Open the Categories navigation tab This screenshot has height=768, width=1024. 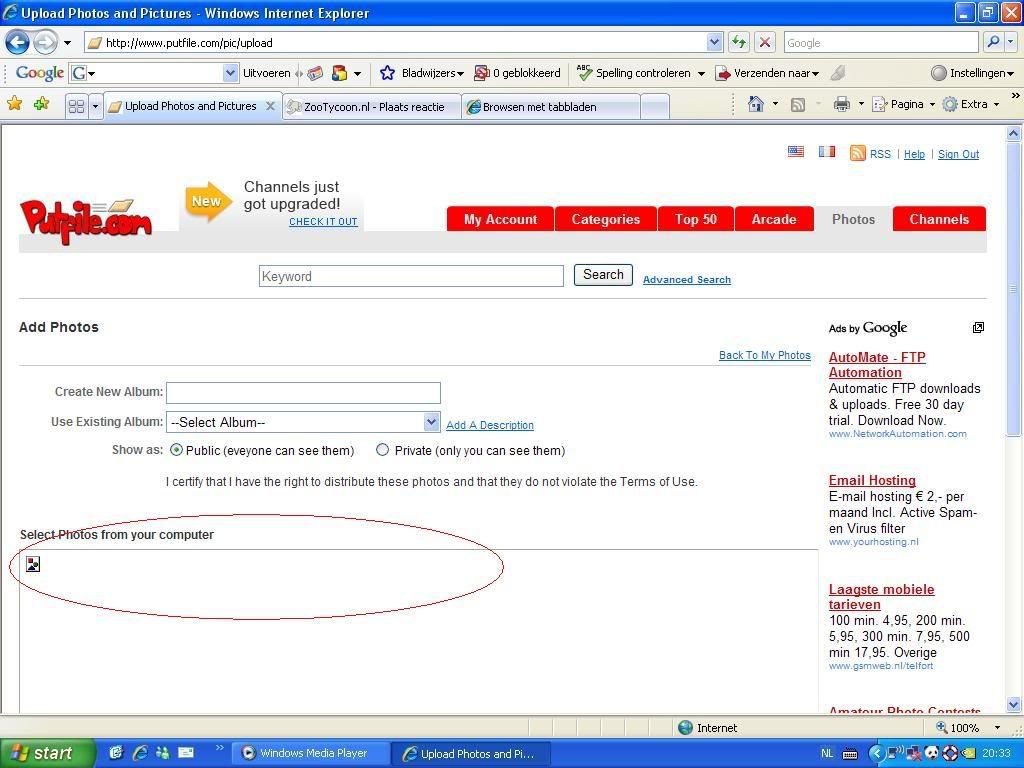(x=605, y=219)
